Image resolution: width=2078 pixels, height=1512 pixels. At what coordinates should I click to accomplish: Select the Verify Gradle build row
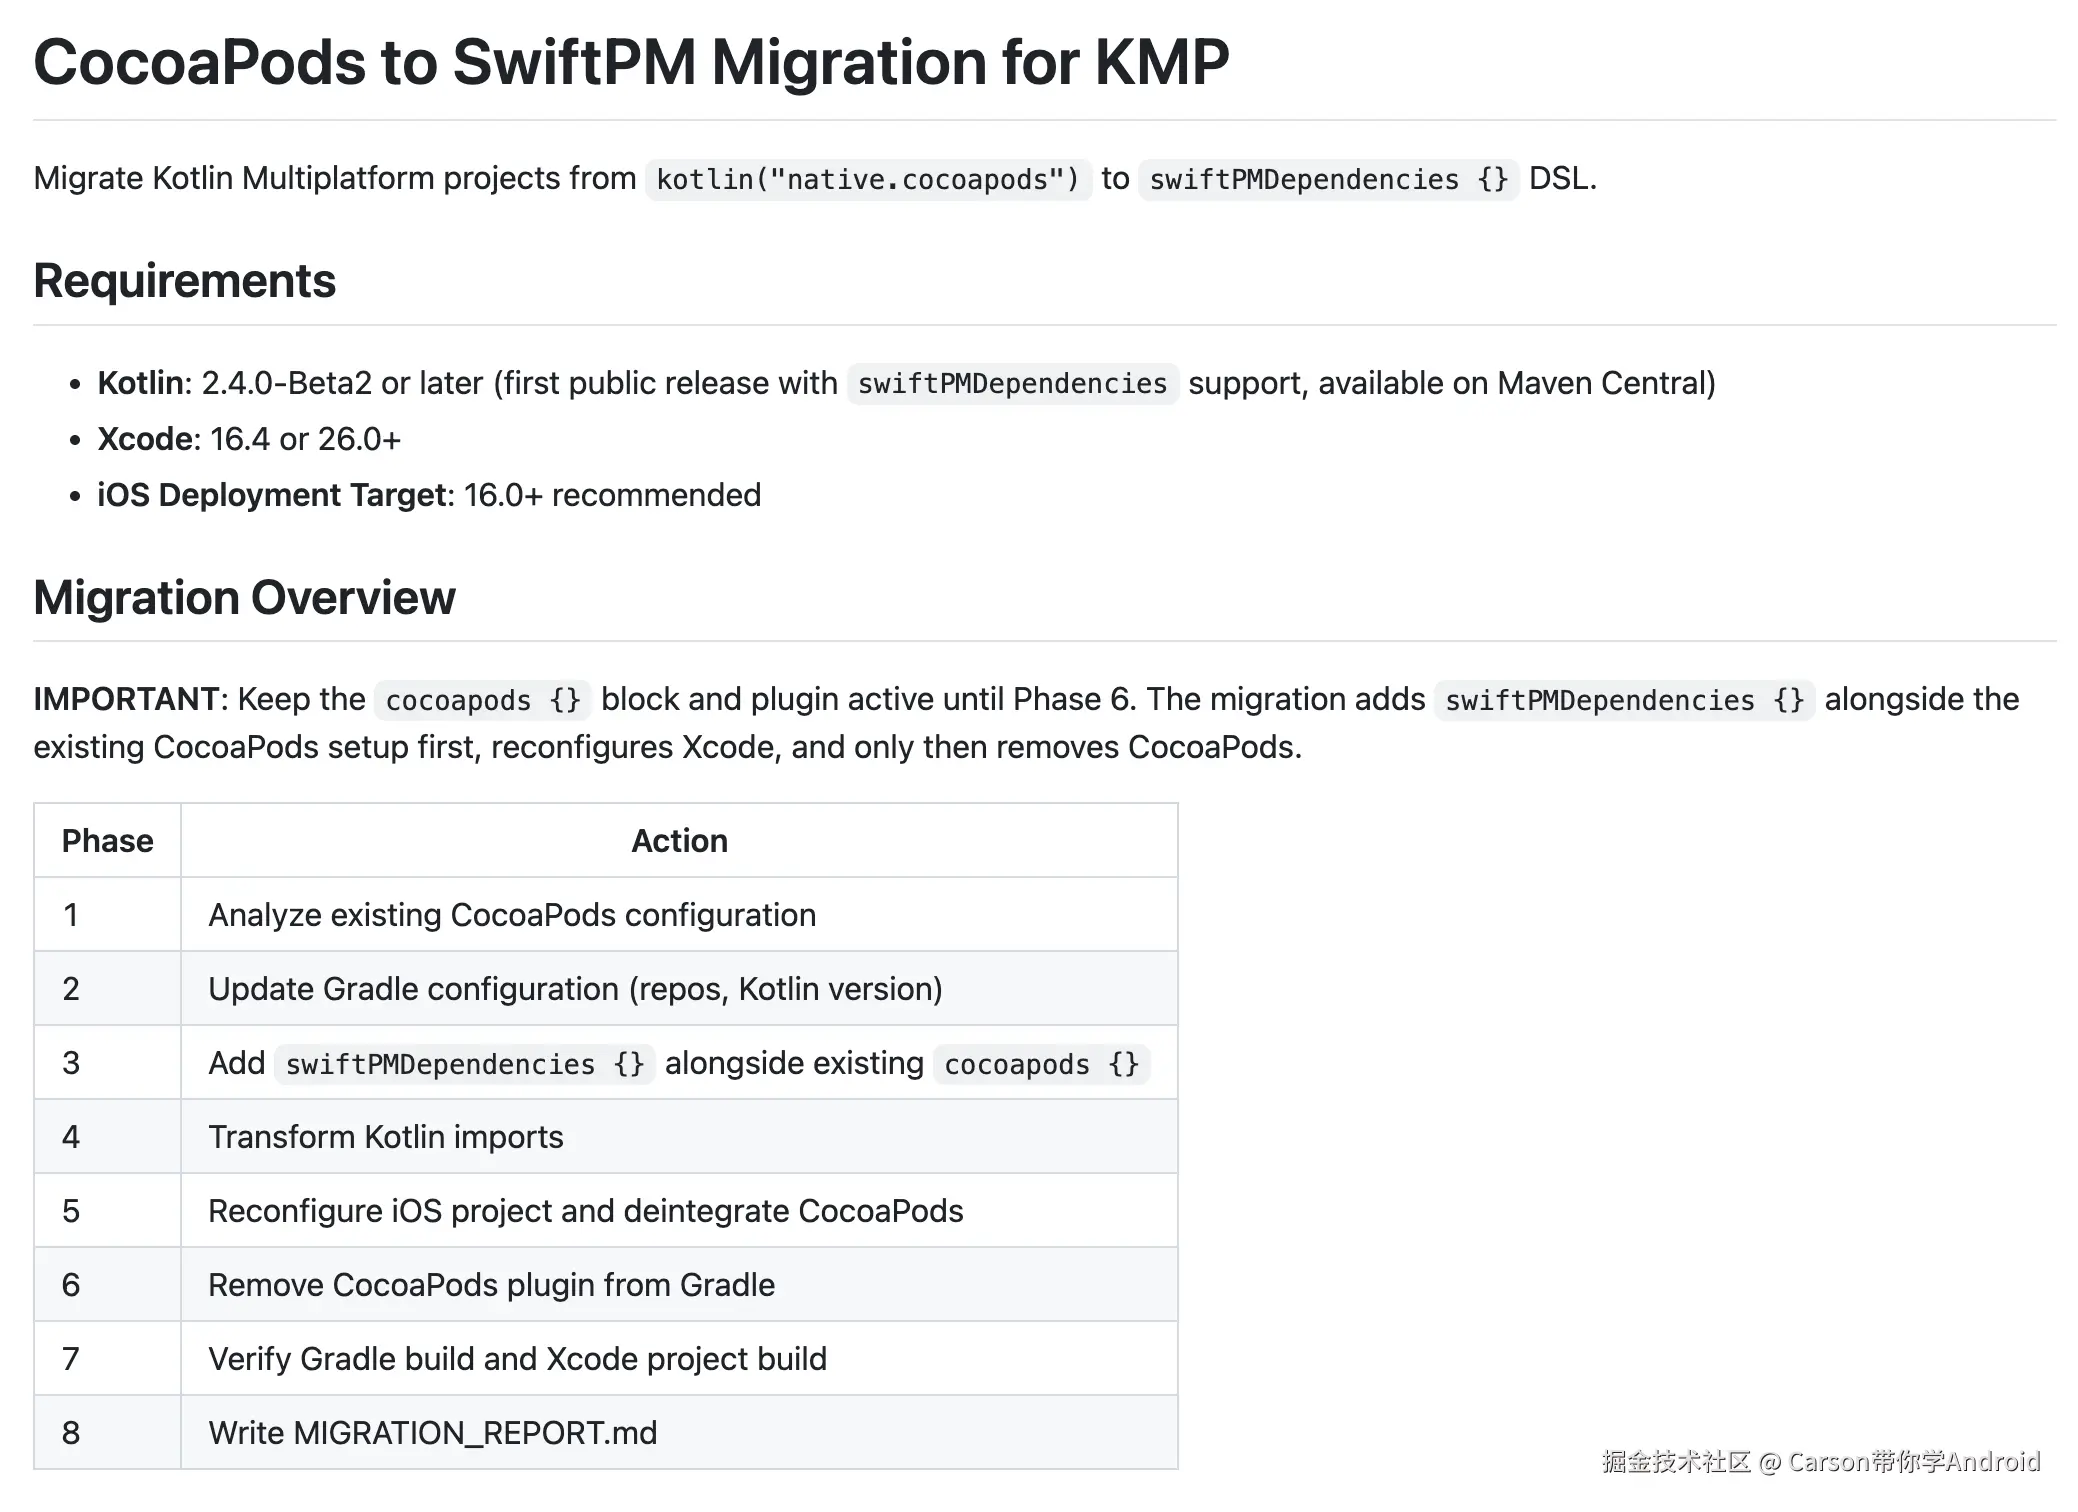coord(606,1359)
